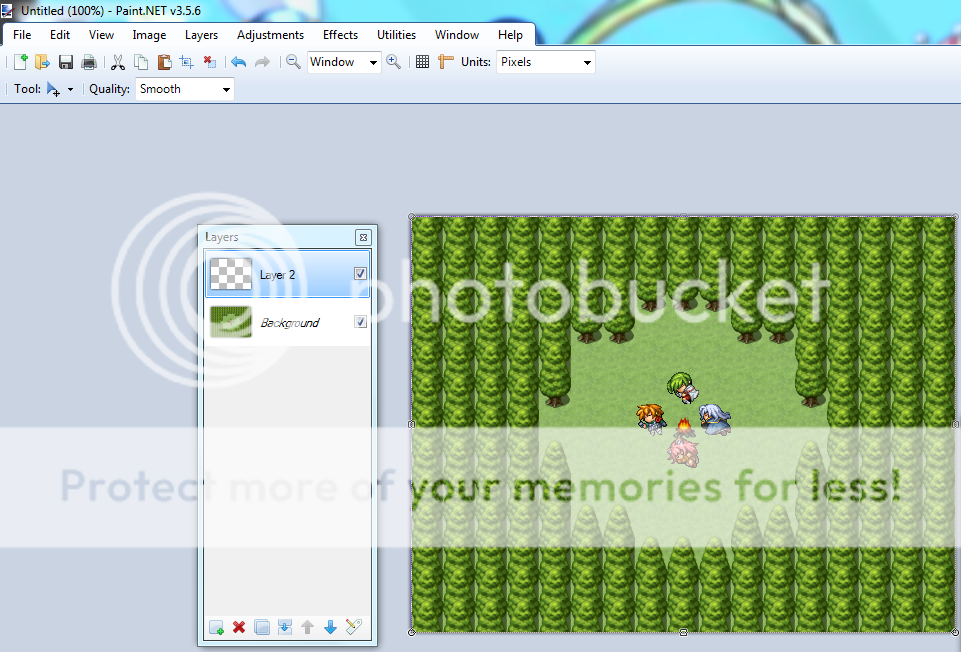Hide the Background layer via checkbox

click(x=360, y=322)
